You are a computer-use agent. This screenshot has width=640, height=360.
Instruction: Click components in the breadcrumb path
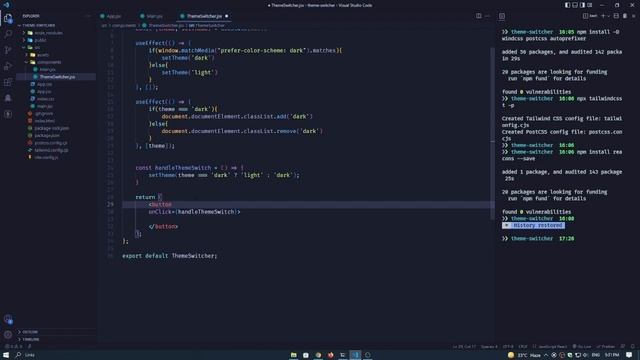pos(124,25)
